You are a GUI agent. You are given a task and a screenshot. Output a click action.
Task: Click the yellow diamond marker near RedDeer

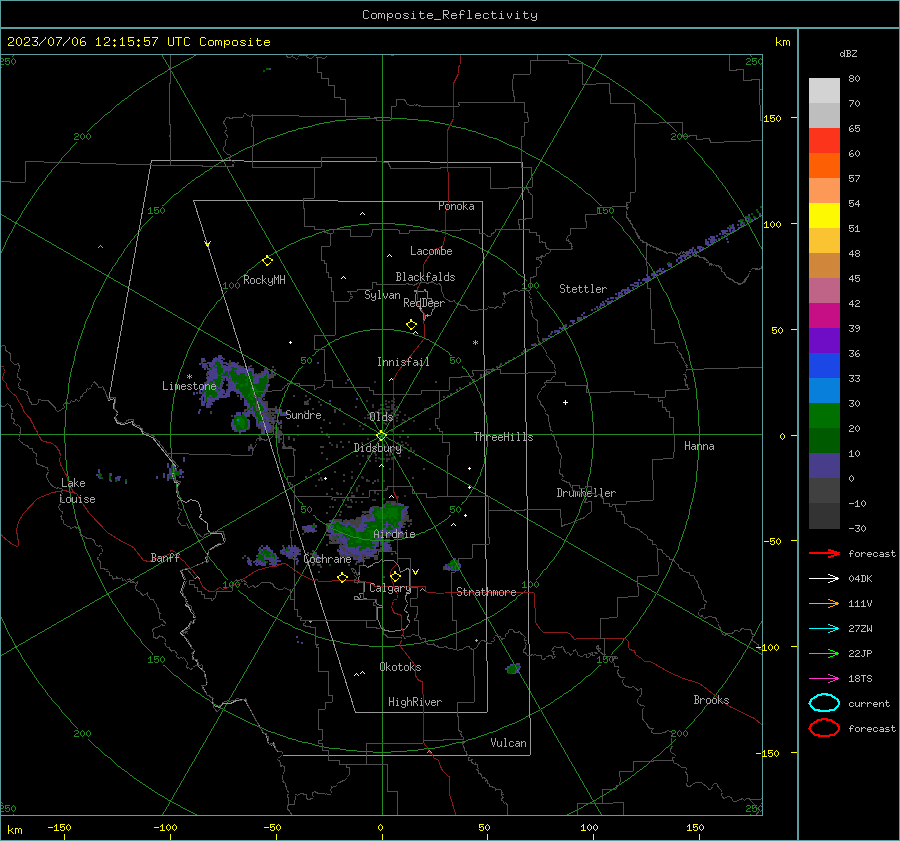411,325
